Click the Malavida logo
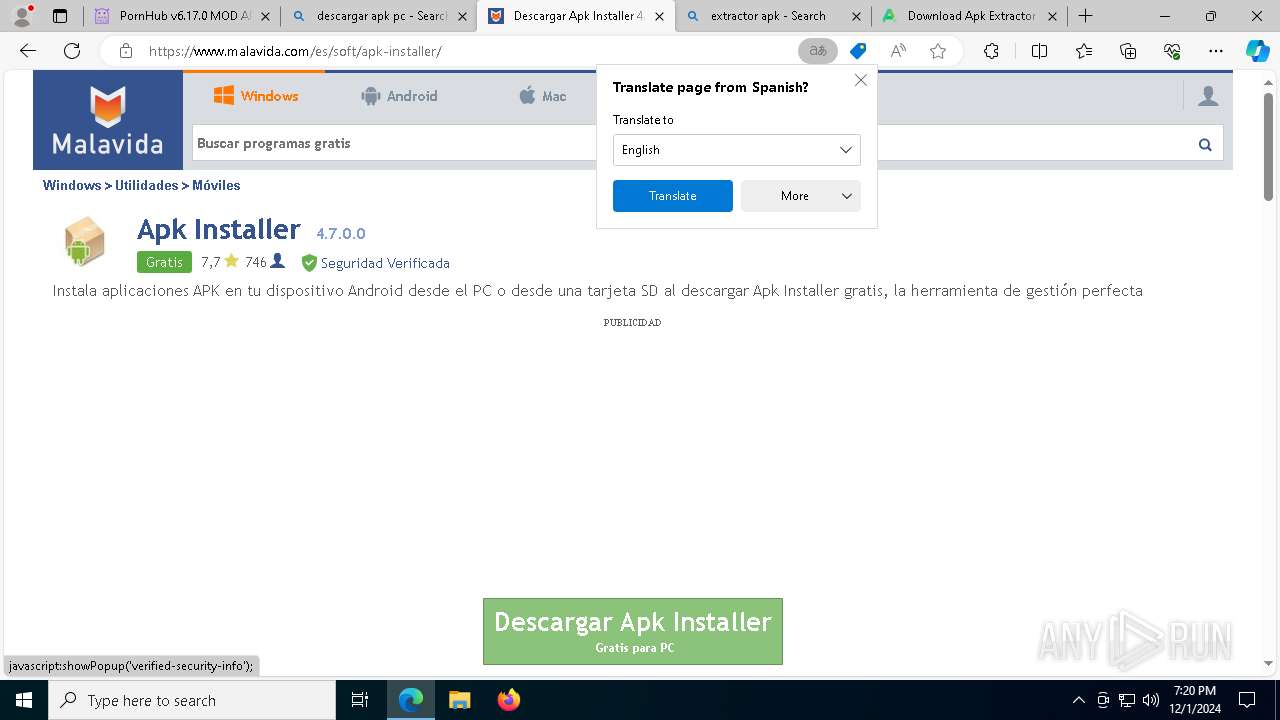The height and width of the screenshot is (720, 1280). pos(108,120)
